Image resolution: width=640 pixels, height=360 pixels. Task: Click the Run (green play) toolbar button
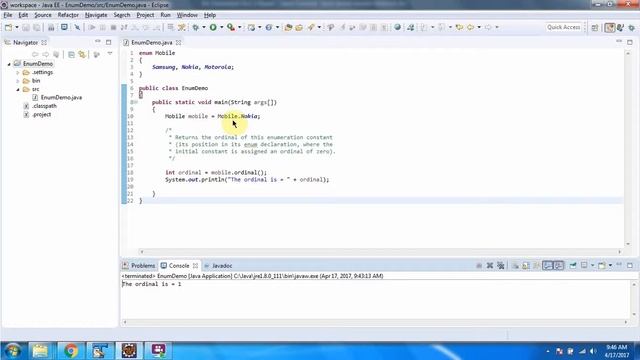(x=213, y=27)
